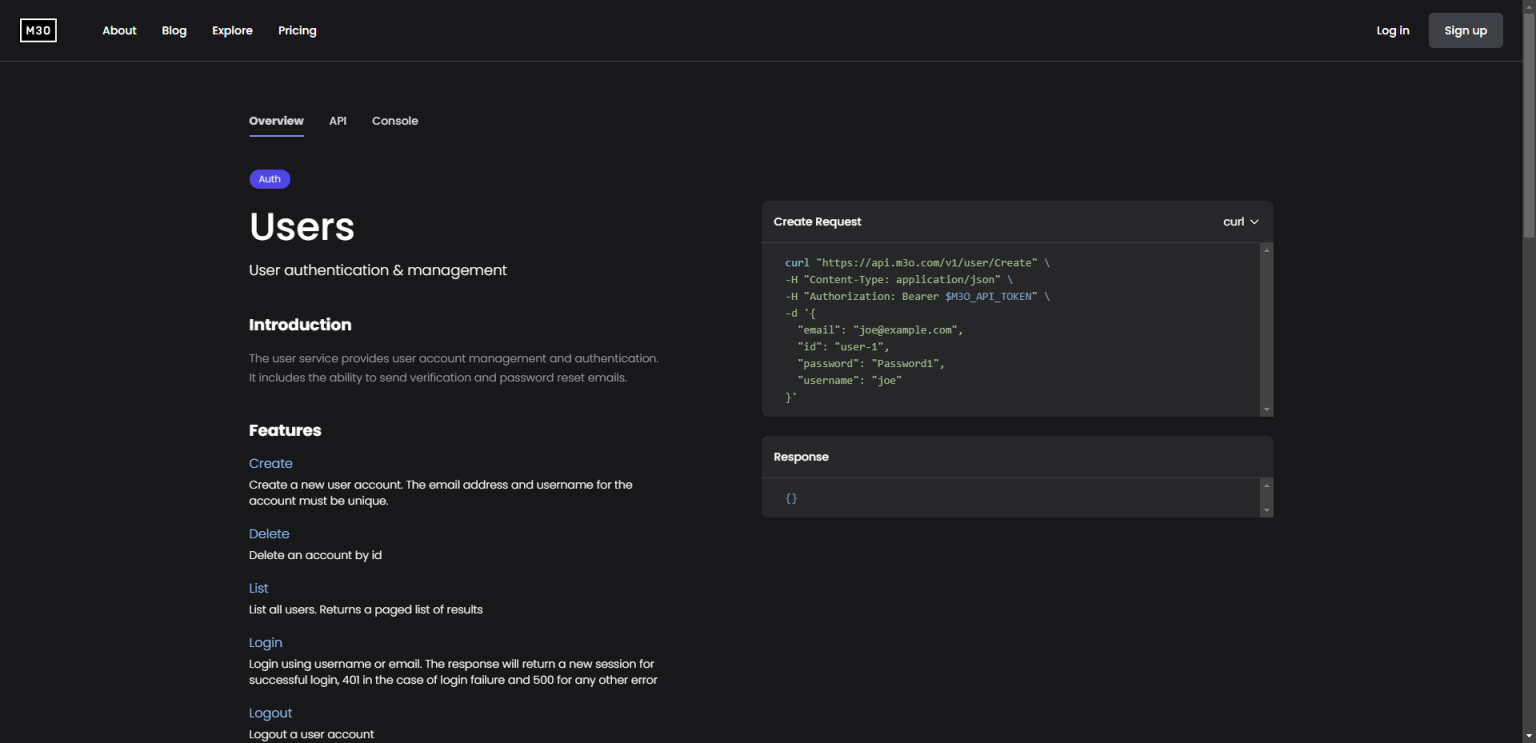The image size is (1536, 743).
Task: Click the M3O logo
Action: (x=38, y=30)
